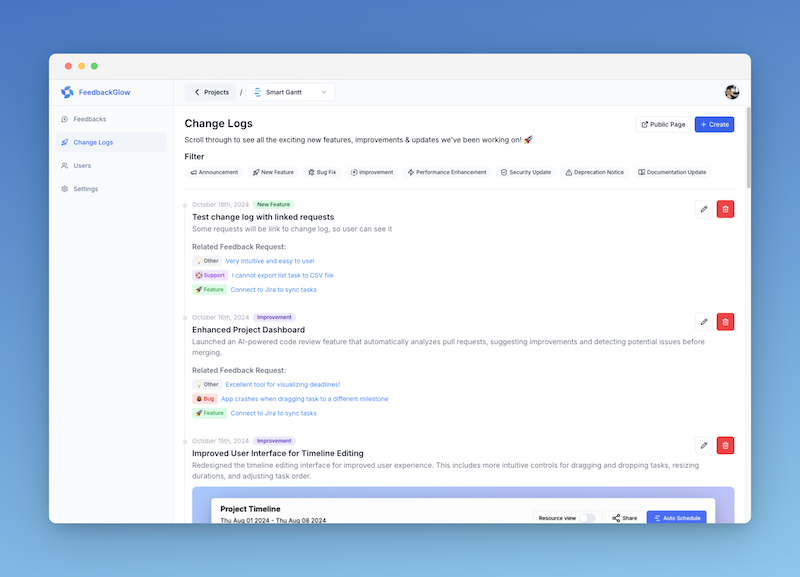Delete the Enhanced Project Dashboard entry
This screenshot has width=800, height=577.
725,322
